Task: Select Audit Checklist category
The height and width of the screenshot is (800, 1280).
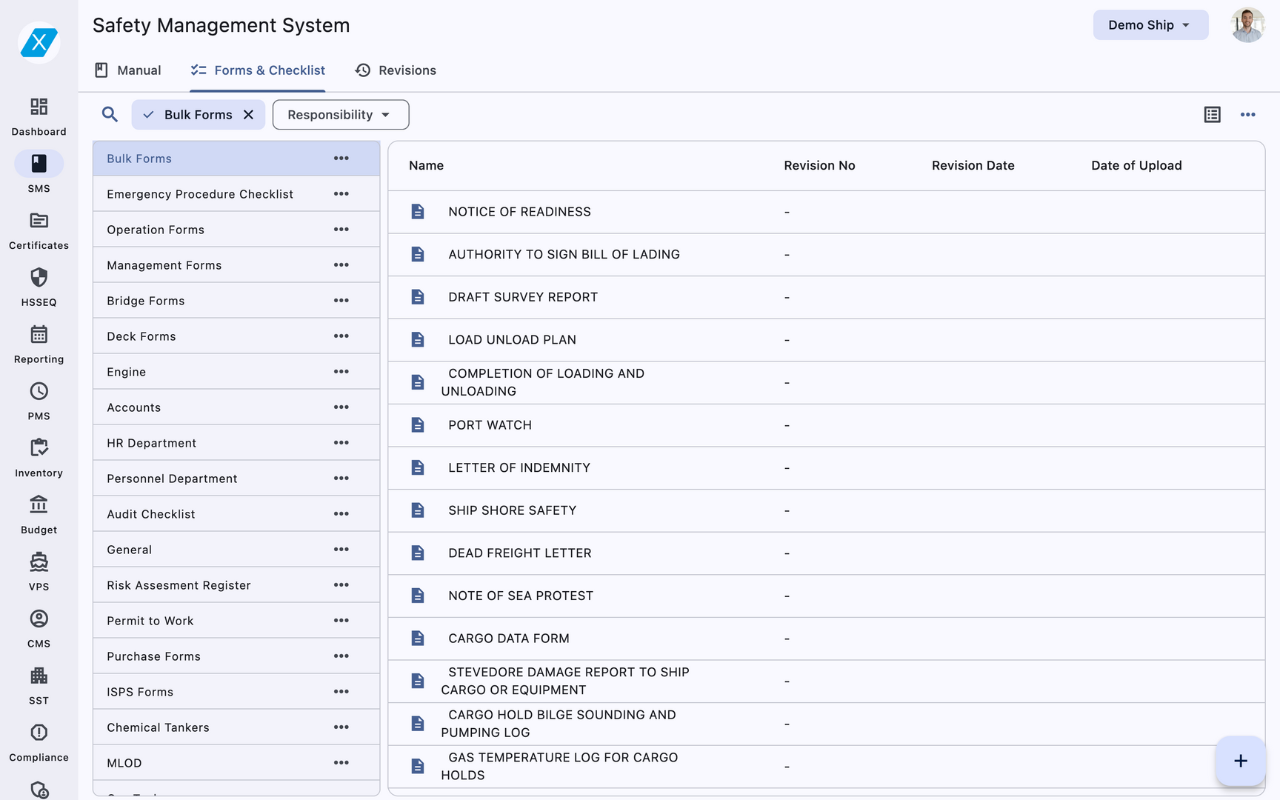Action: pyautogui.click(x=236, y=514)
